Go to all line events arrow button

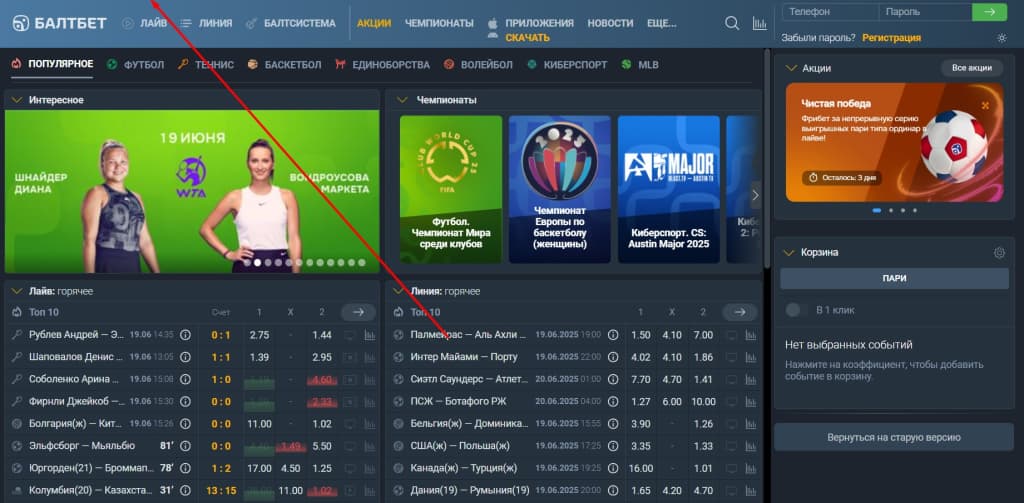(x=740, y=312)
